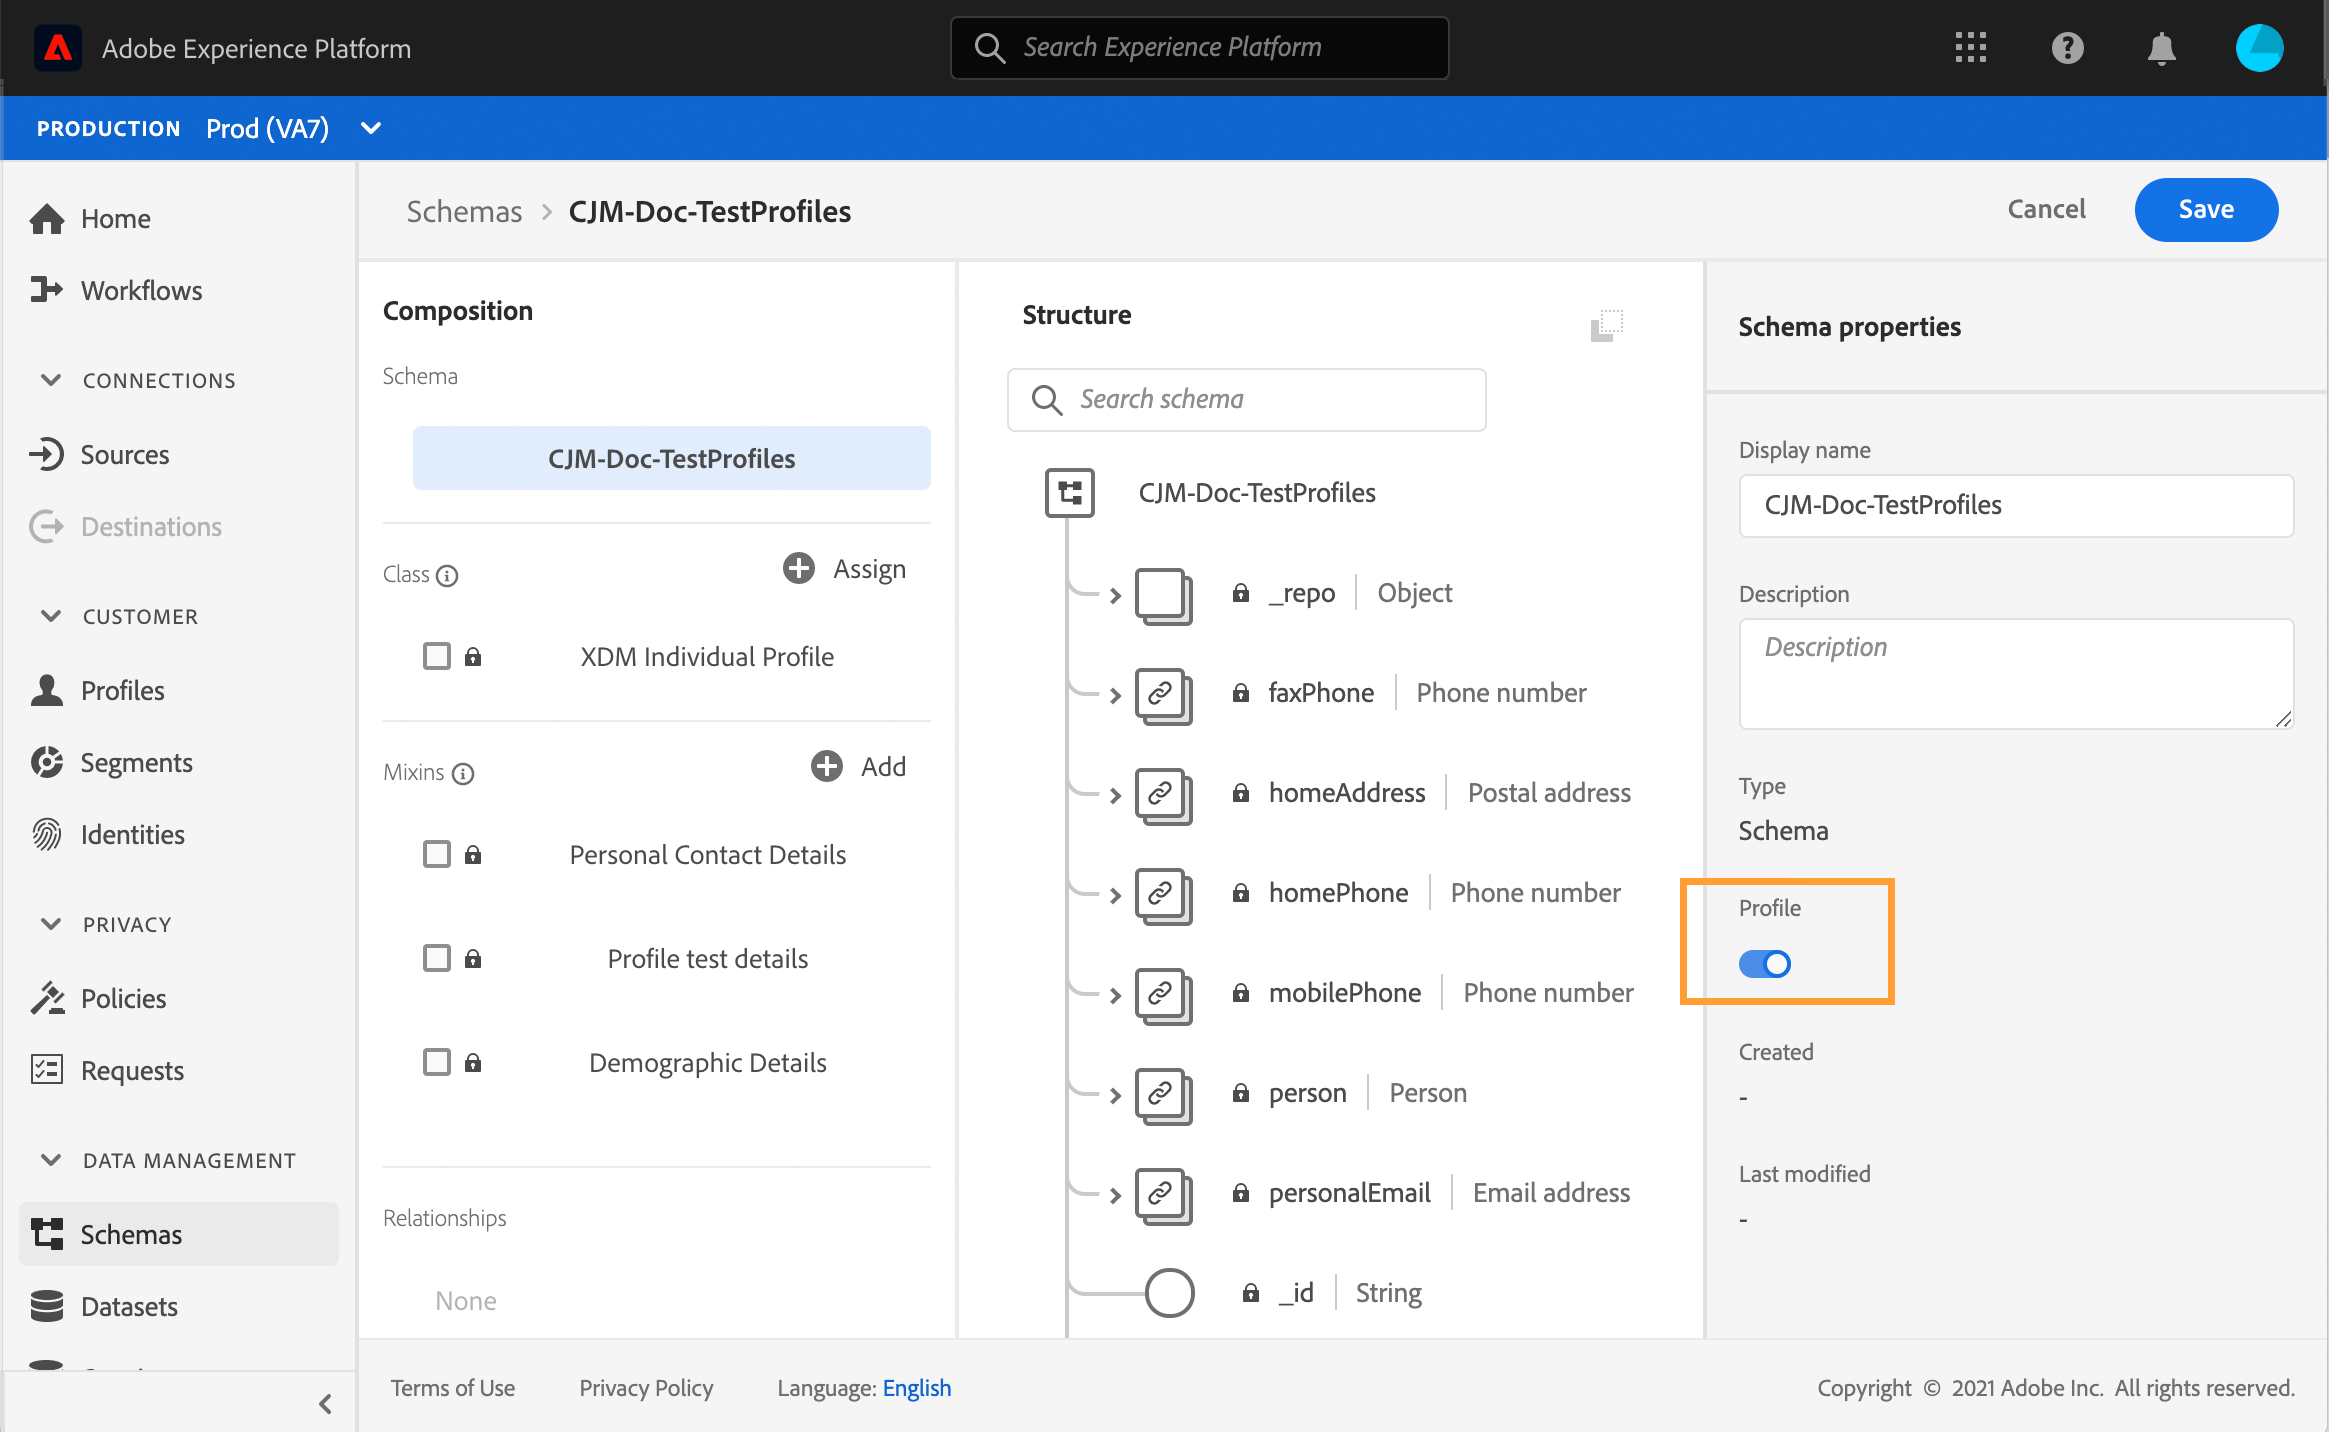
Task: Disable the Profile toggle switch
Action: coord(1765,964)
